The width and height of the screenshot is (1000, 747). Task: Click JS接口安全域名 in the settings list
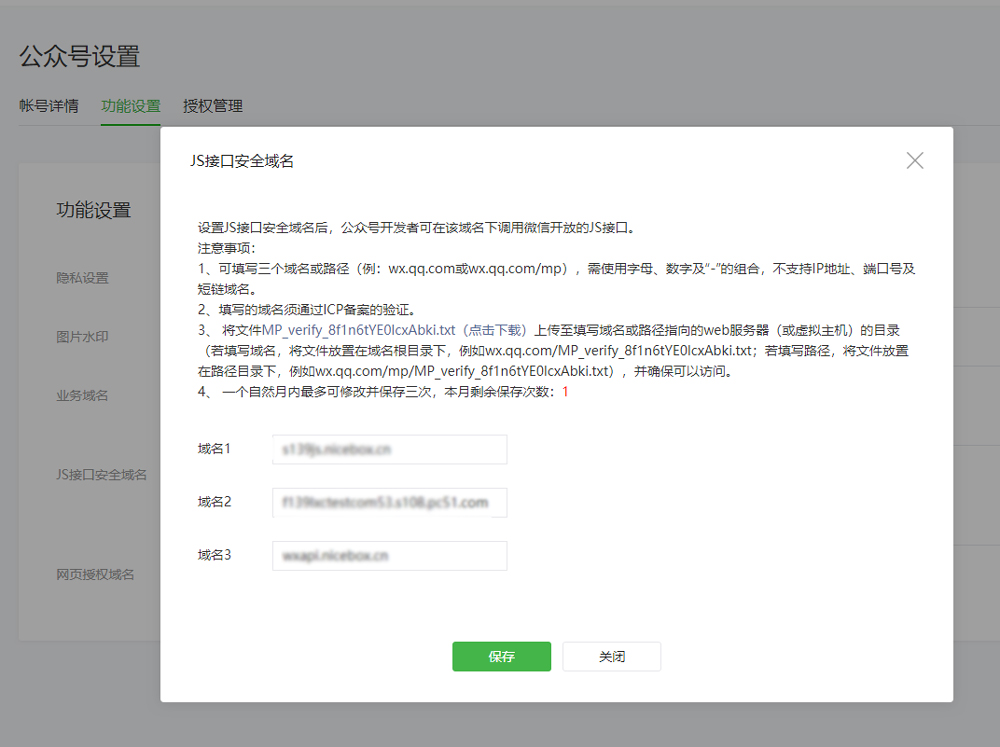(x=101, y=474)
